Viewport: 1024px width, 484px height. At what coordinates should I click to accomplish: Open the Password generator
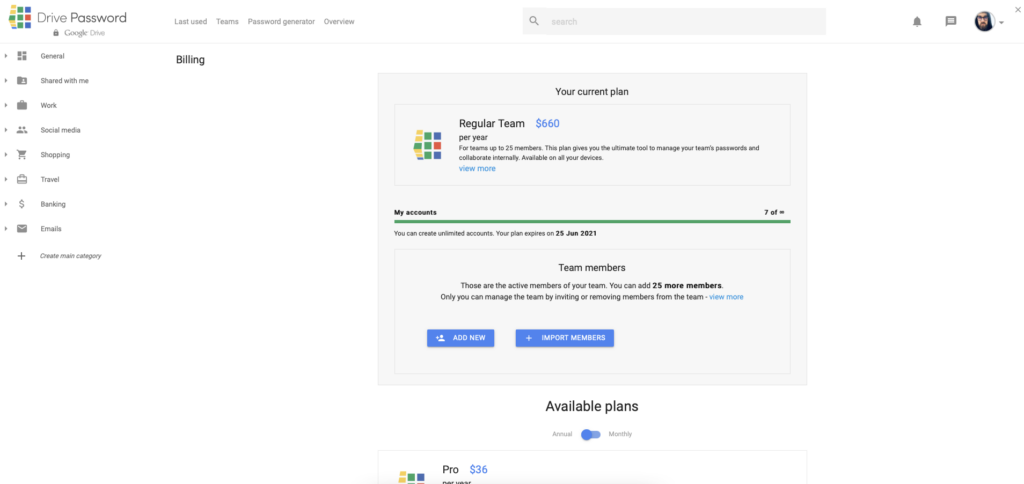[x=281, y=22]
